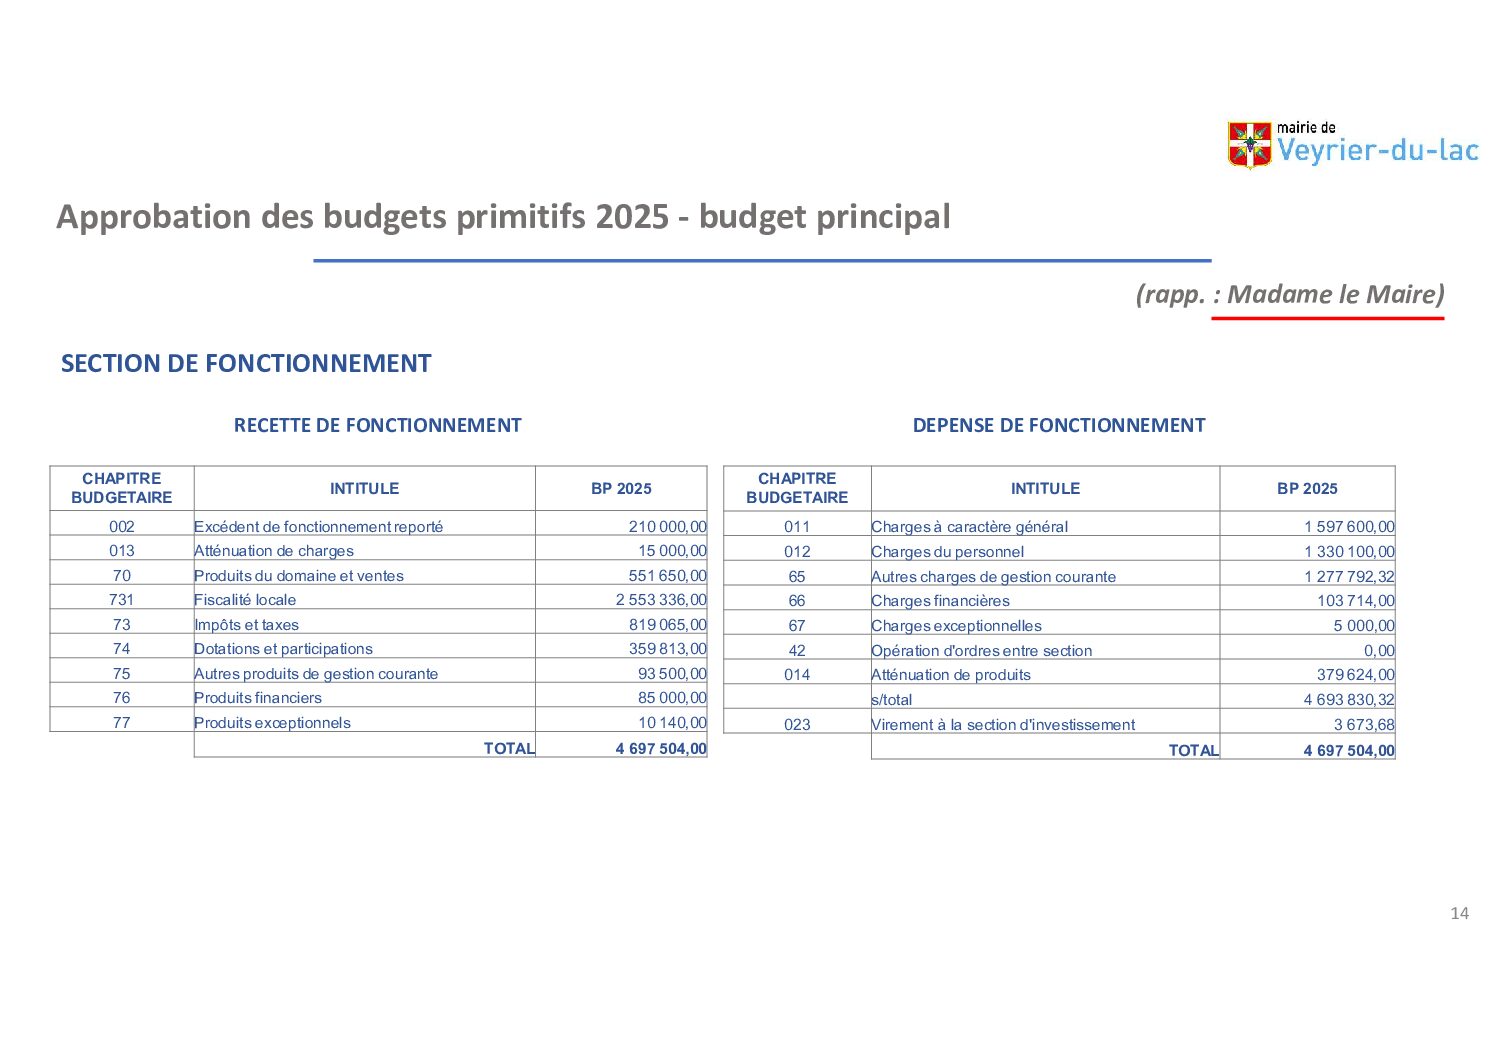Click the recettes total '4 697 504,00'

tap(661, 749)
